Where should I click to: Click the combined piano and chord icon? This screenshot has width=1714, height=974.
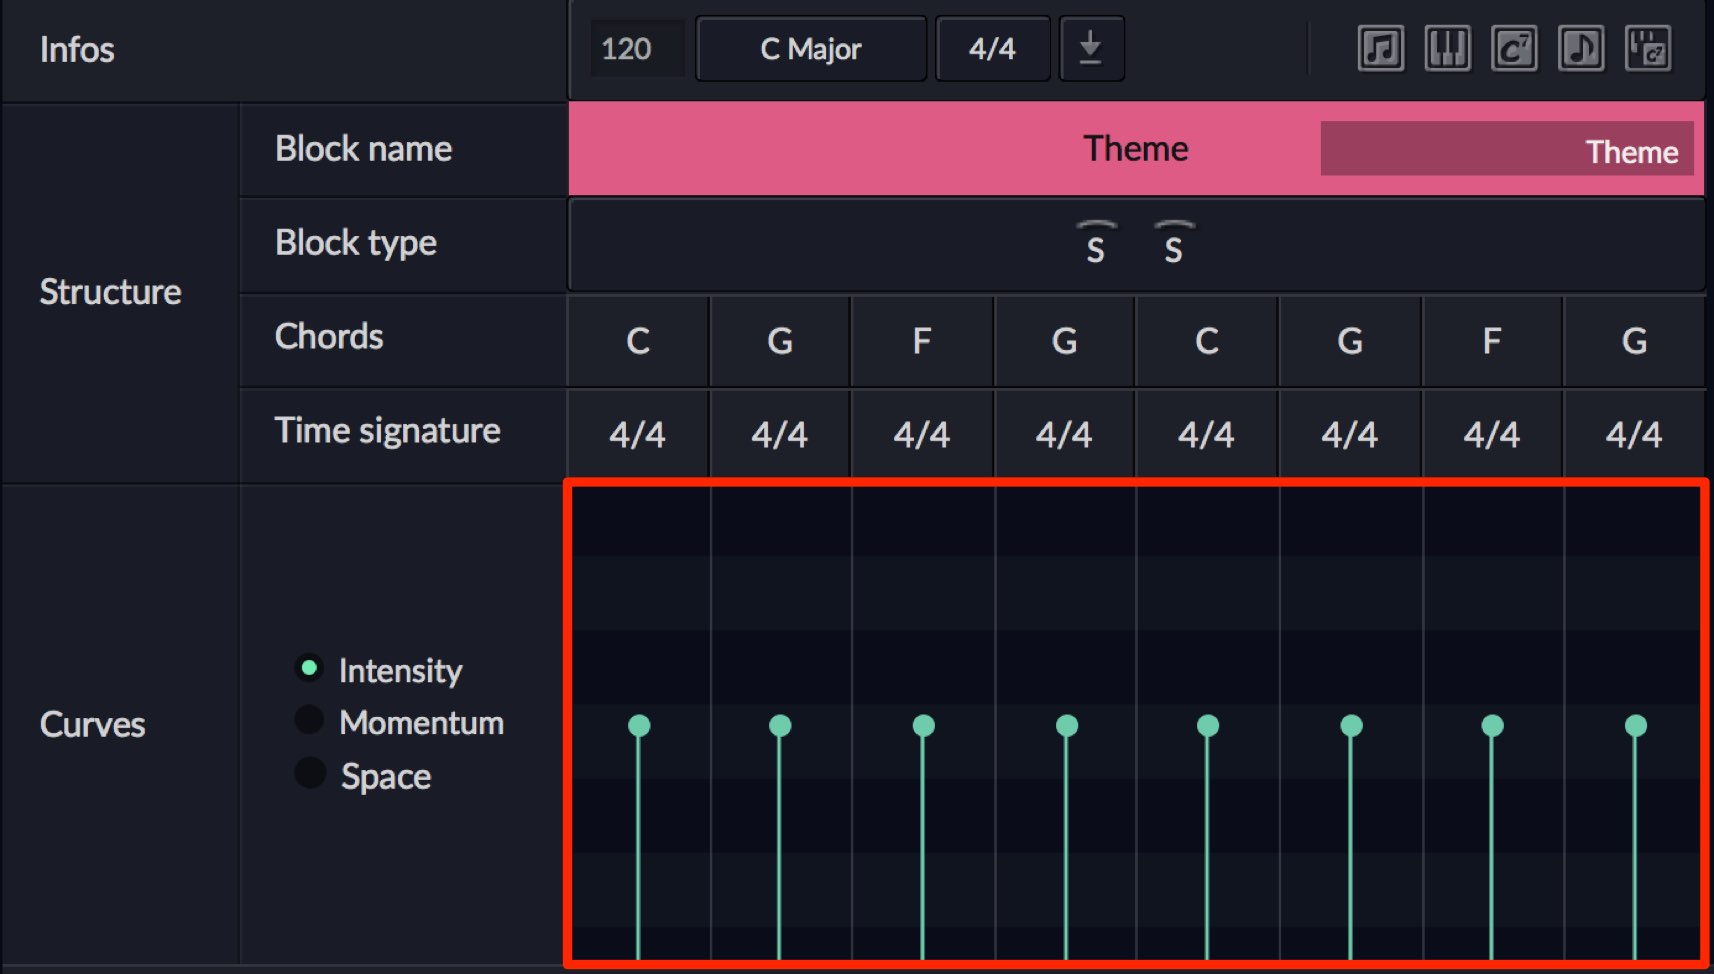pyautogui.click(x=1648, y=48)
